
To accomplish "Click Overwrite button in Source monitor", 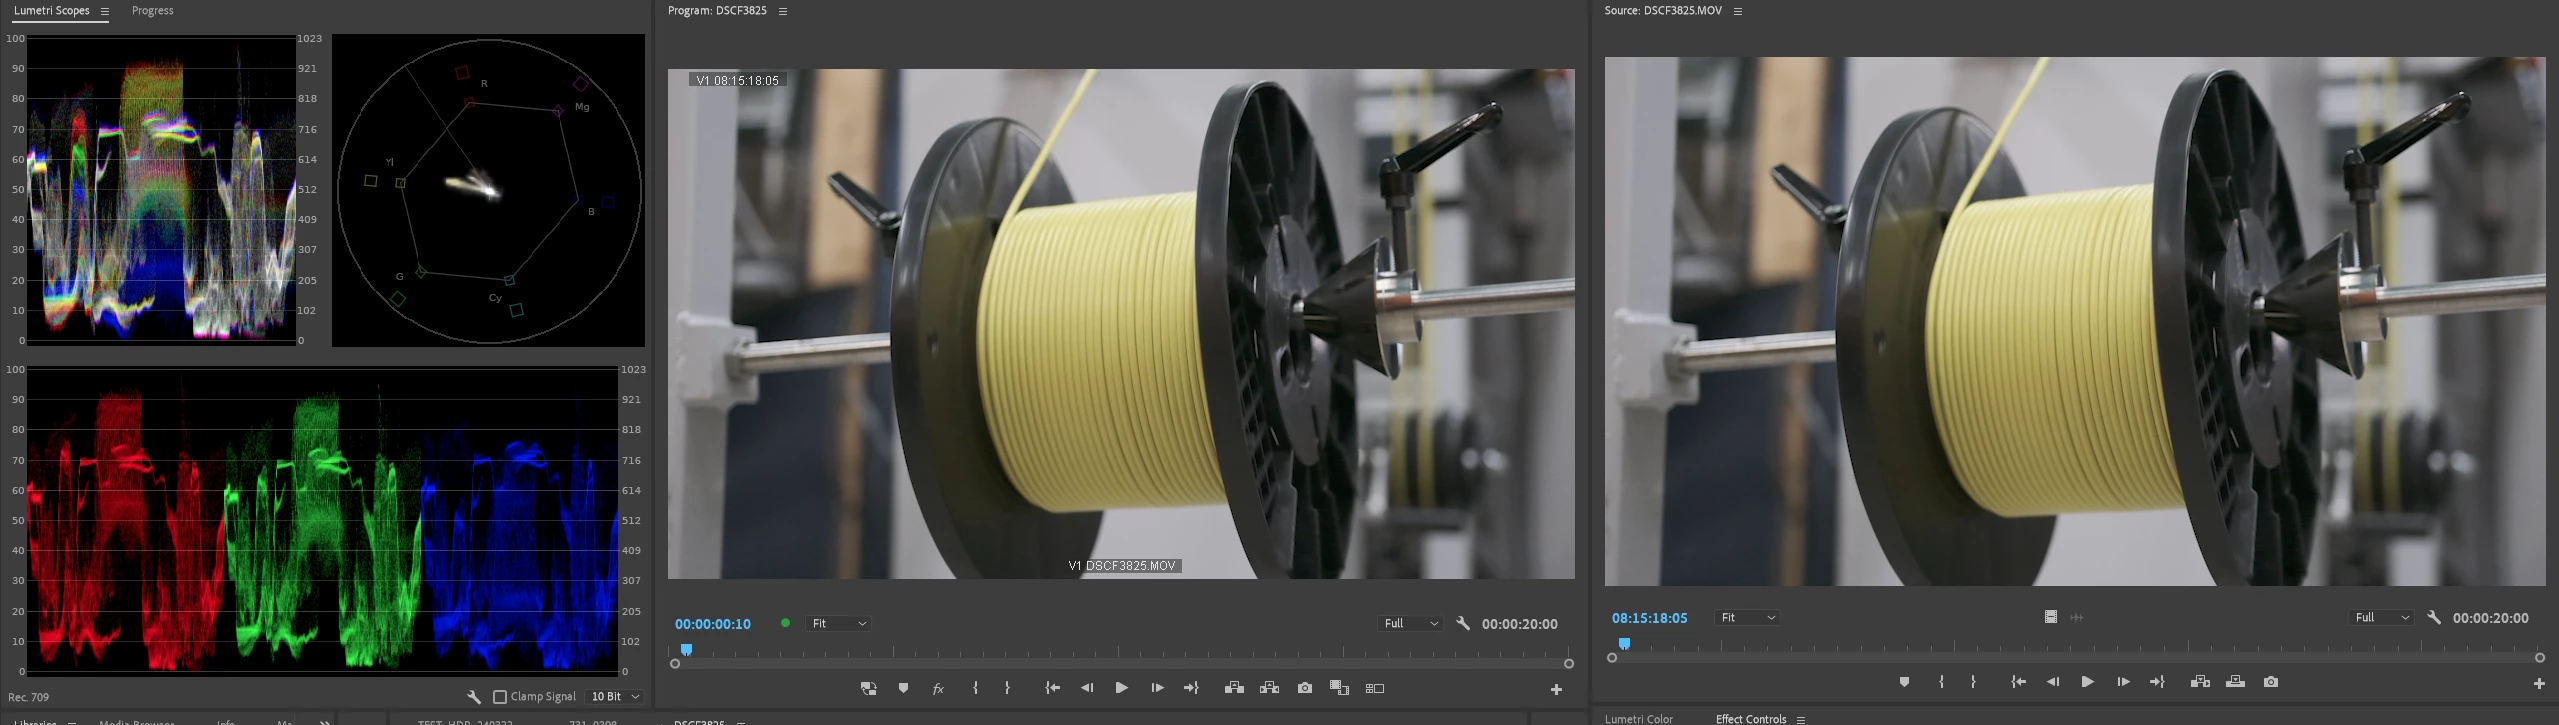I will click(2235, 682).
